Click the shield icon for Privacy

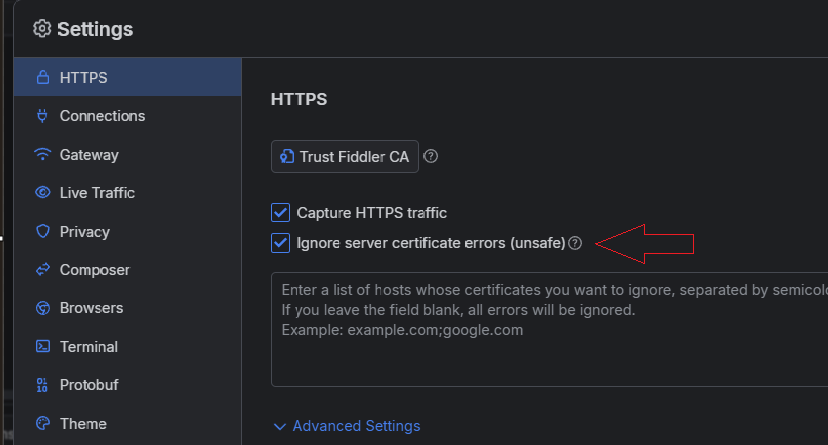point(42,232)
